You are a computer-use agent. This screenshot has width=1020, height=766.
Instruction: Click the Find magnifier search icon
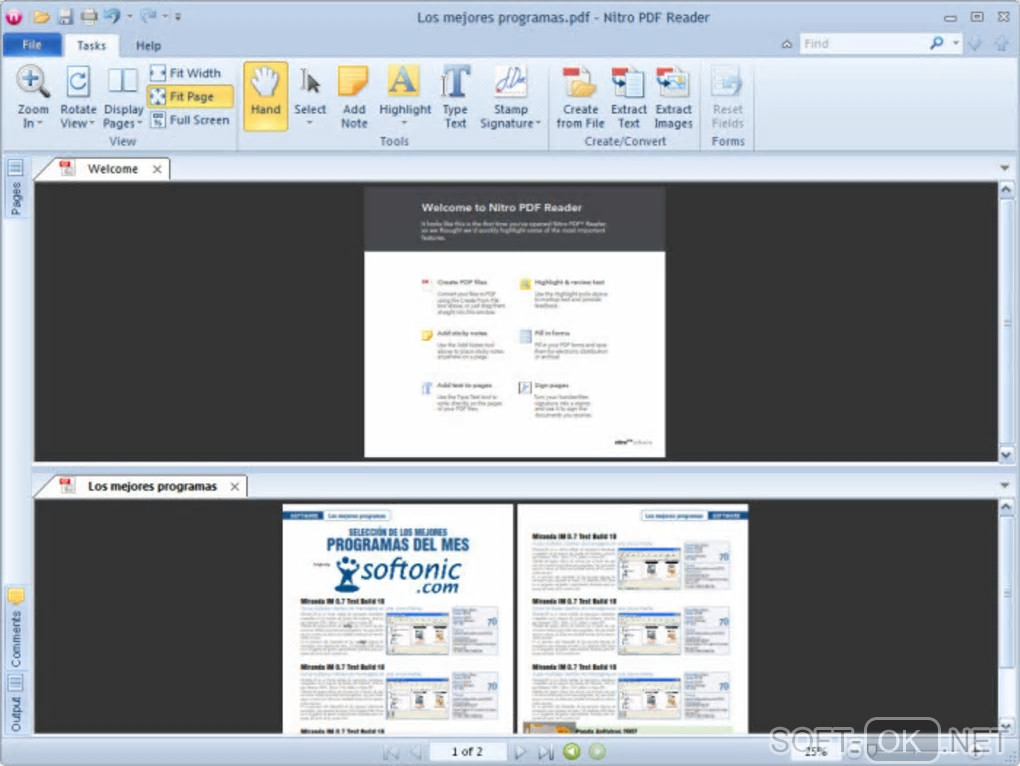(937, 44)
